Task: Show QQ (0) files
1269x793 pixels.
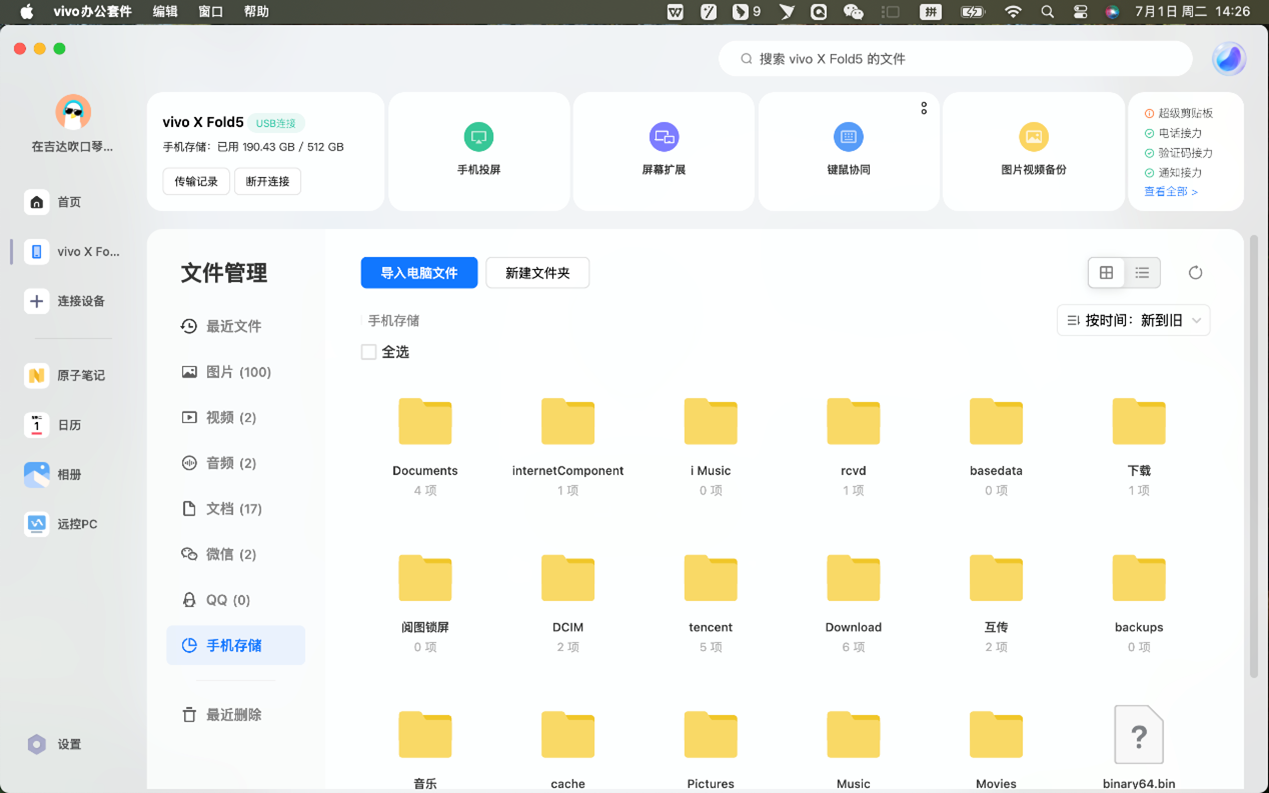Action: [x=235, y=600]
